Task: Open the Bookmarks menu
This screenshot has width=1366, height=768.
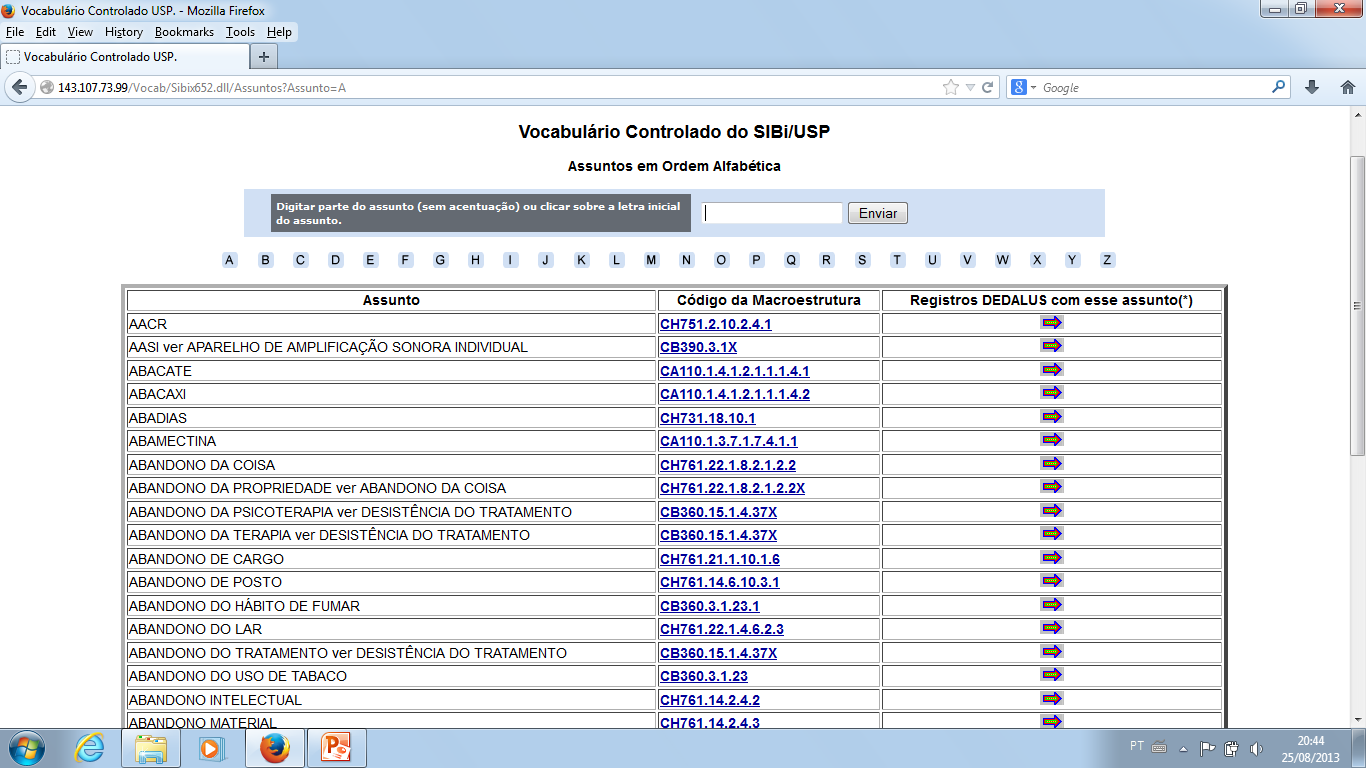Action: coord(184,32)
